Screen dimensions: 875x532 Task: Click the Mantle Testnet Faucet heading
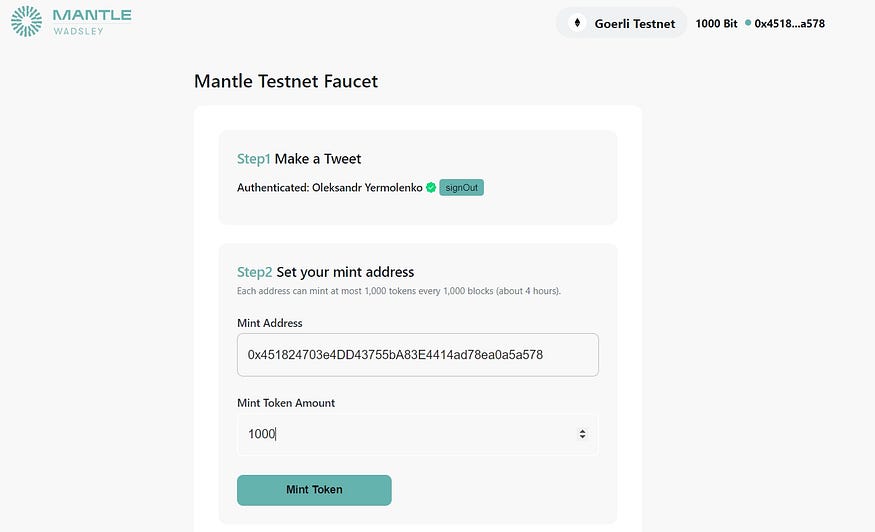tap(286, 81)
